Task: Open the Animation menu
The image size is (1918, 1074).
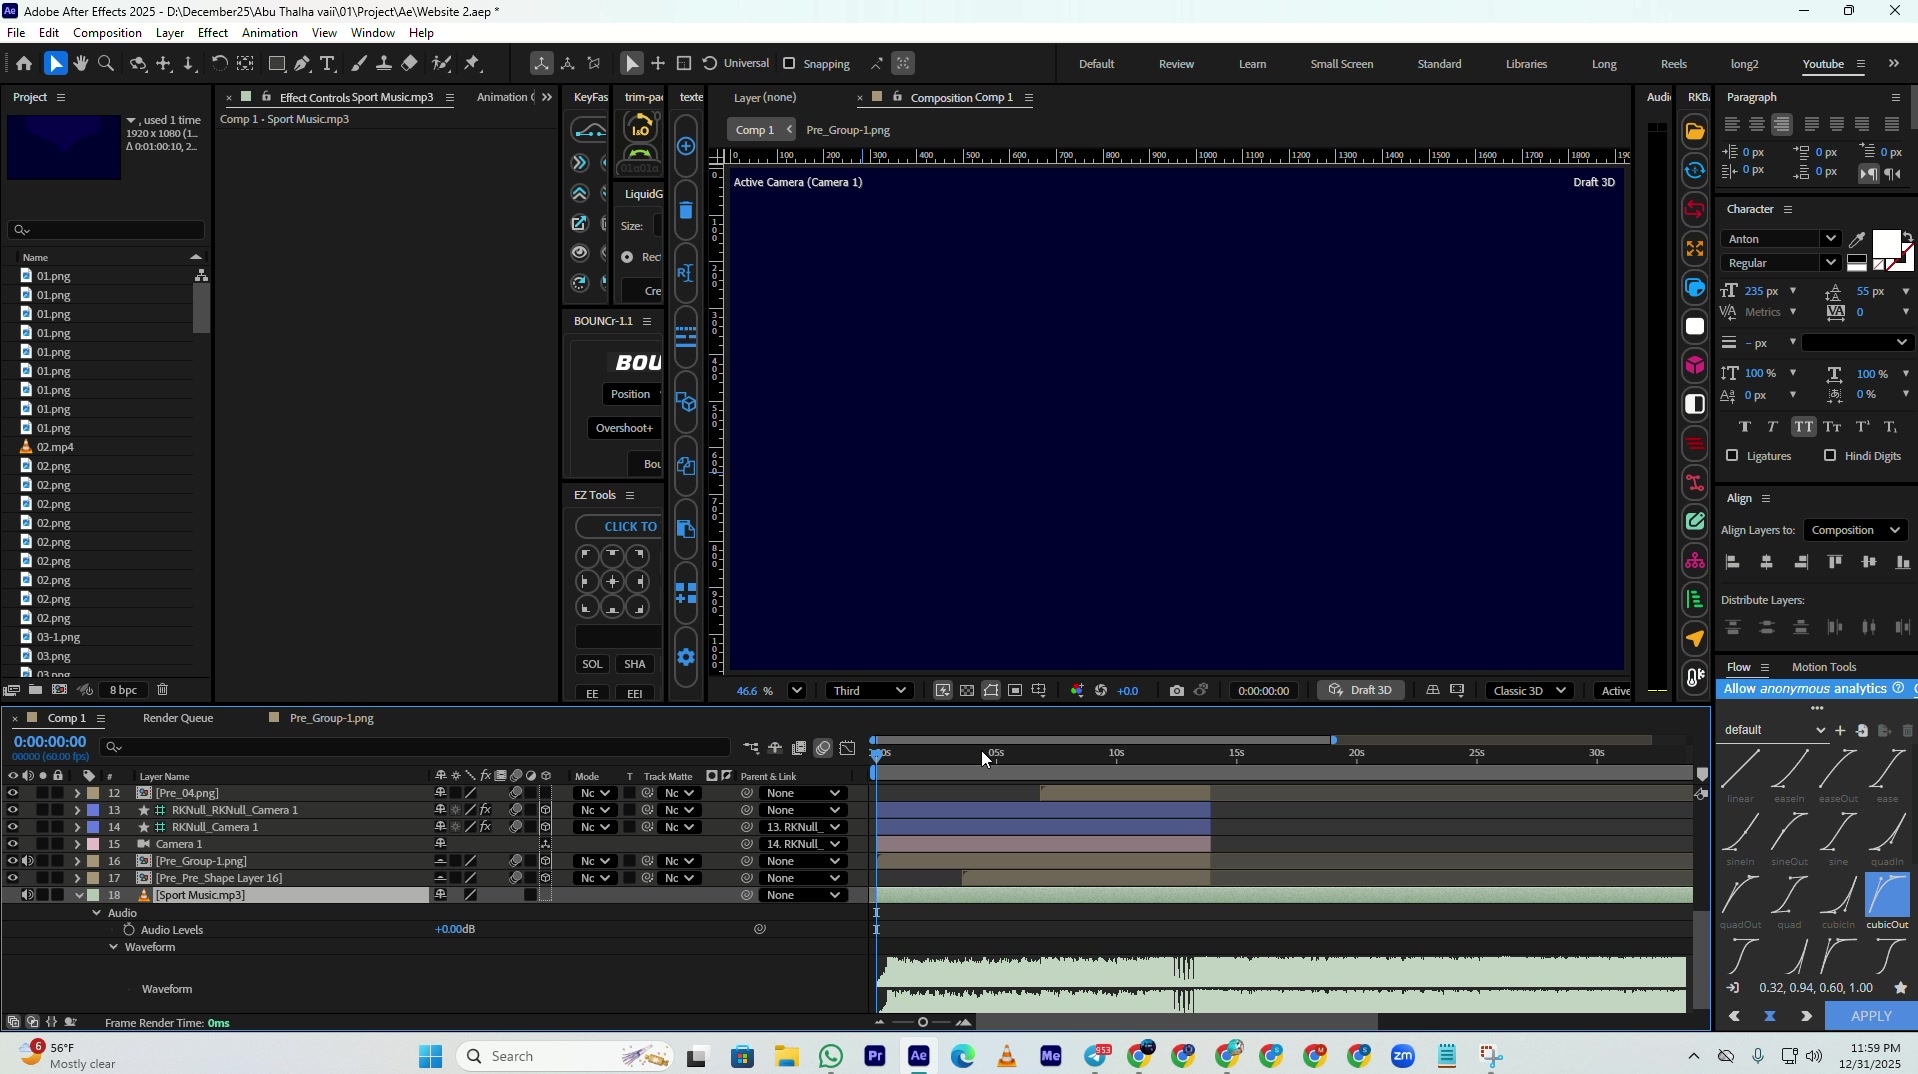Action: click(x=270, y=33)
